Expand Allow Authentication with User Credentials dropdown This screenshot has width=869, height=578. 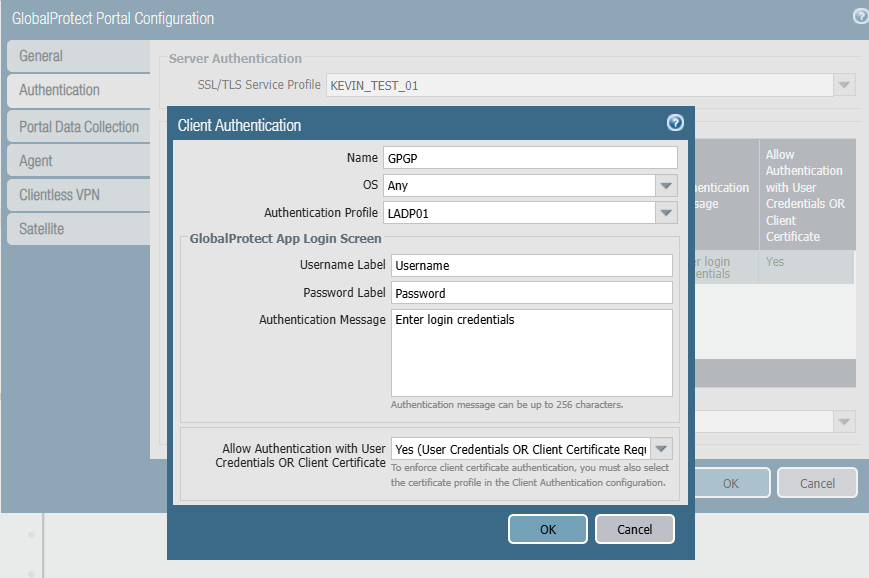pos(661,449)
